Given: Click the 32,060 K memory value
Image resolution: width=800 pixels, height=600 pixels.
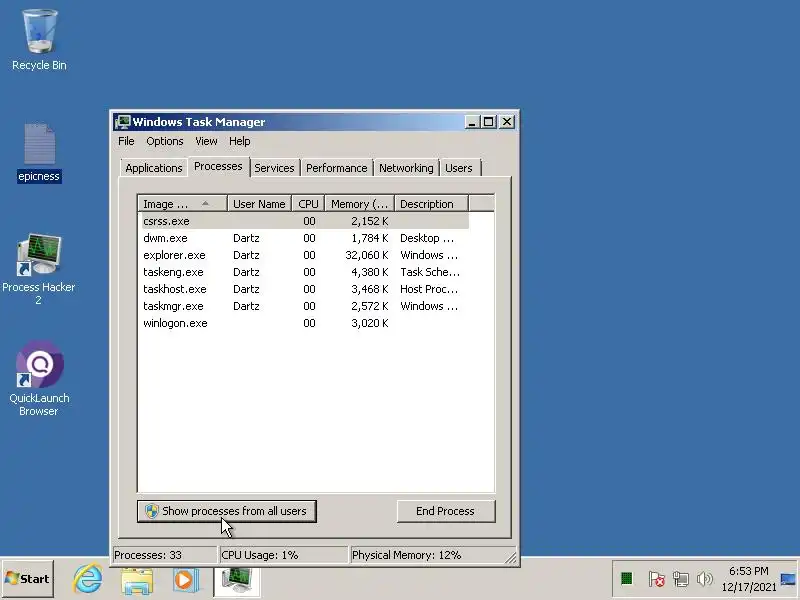Looking at the screenshot, I should (367, 255).
